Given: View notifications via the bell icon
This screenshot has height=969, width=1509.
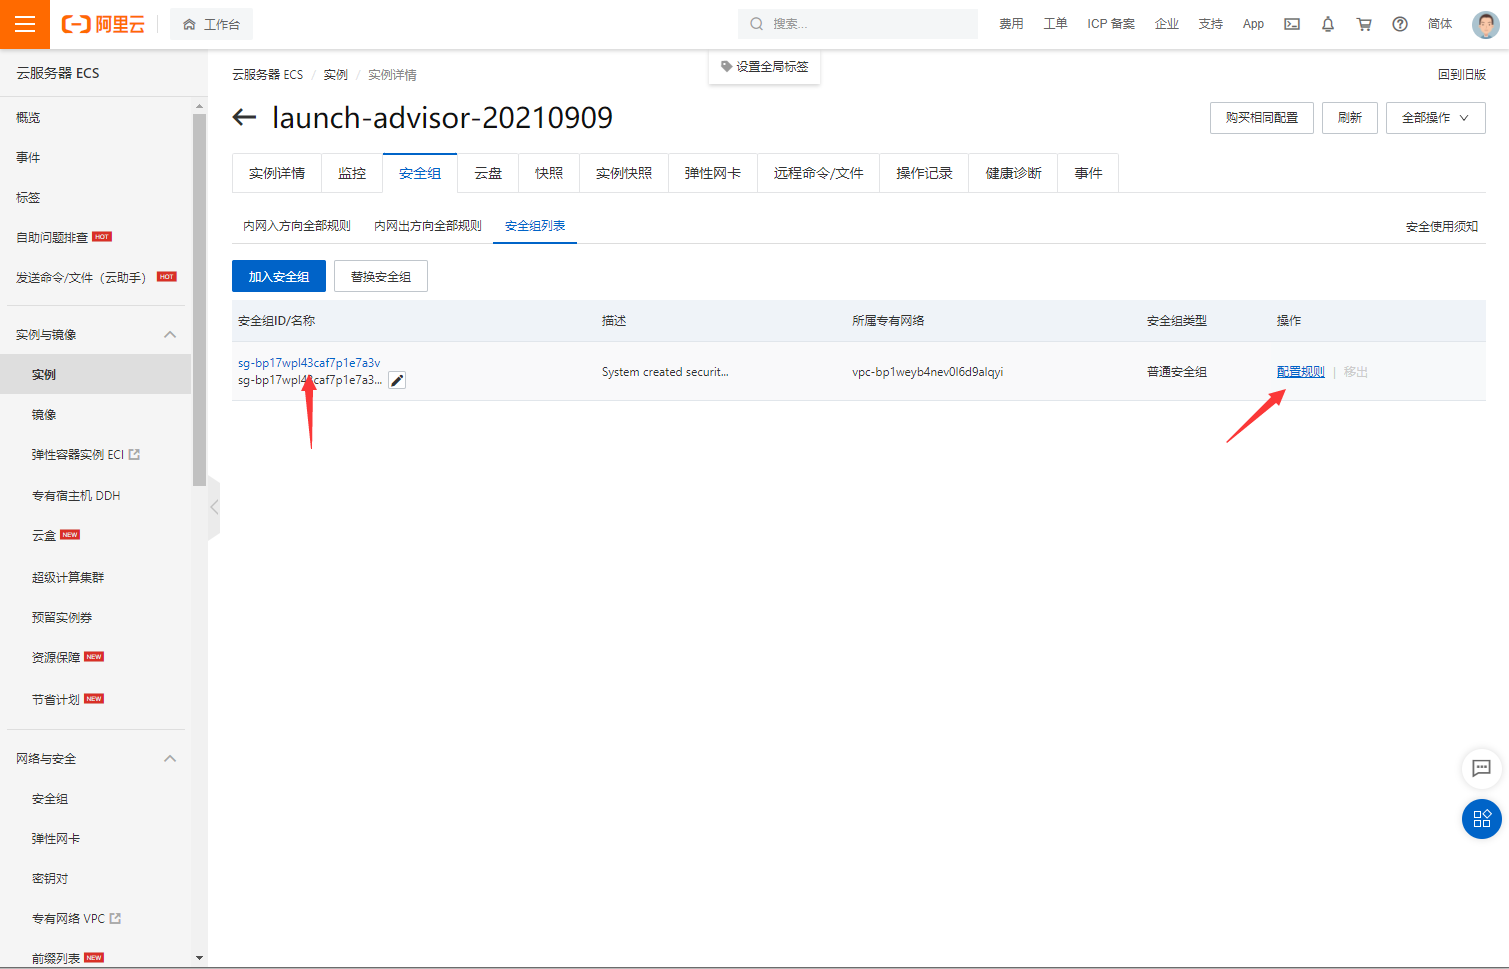Looking at the screenshot, I should point(1327,23).
